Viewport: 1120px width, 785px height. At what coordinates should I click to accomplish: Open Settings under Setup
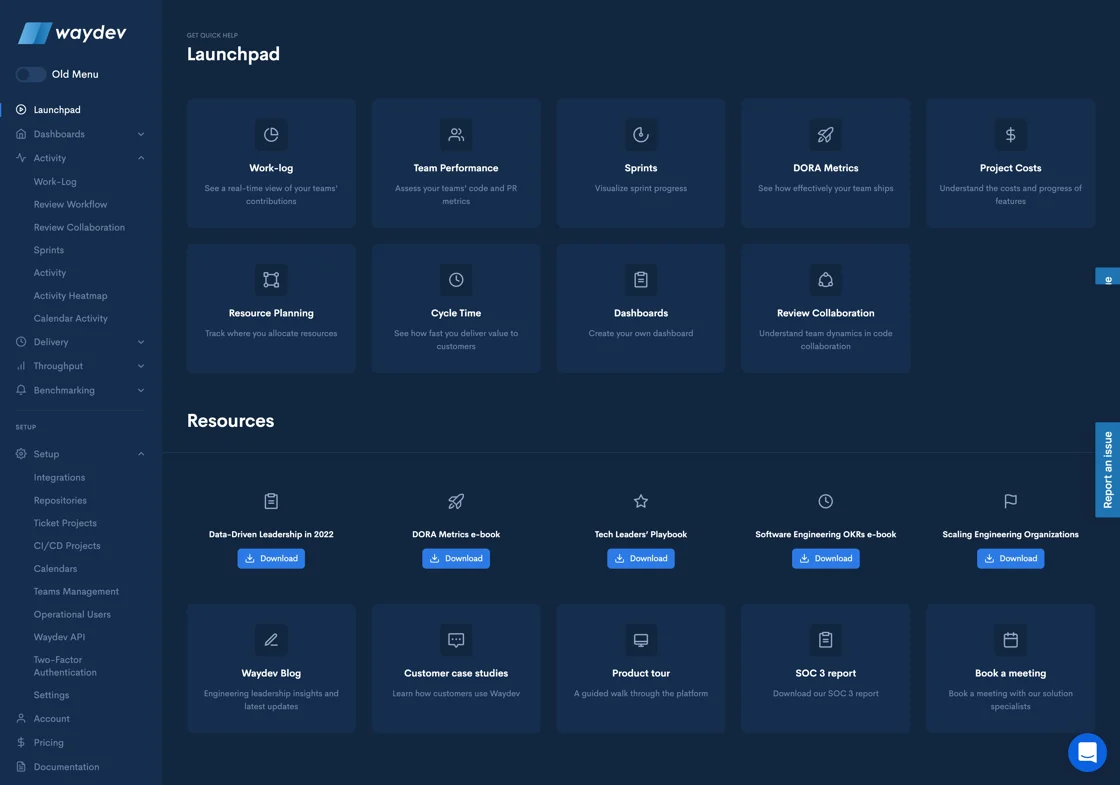[x=51, y=695]
